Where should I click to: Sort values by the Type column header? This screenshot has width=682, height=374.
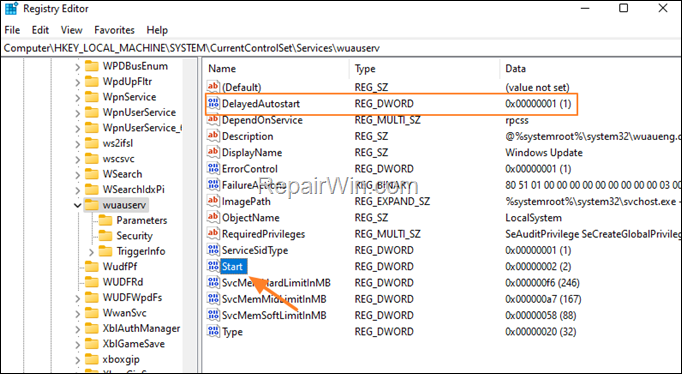click(425, 69)
